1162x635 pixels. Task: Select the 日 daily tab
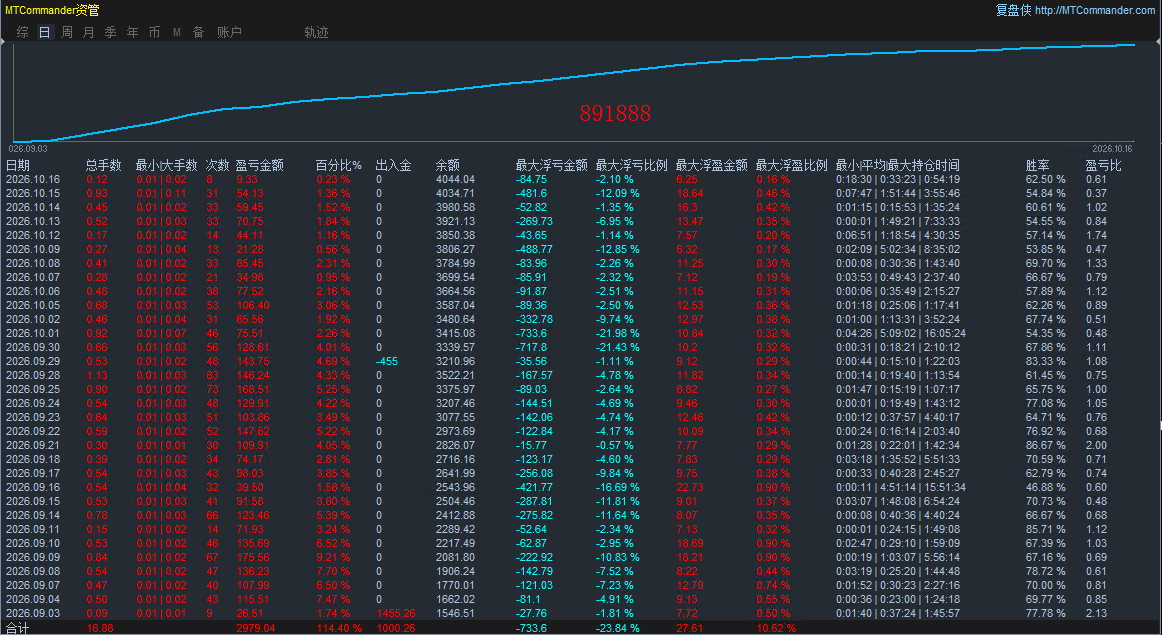coord(44,32)
